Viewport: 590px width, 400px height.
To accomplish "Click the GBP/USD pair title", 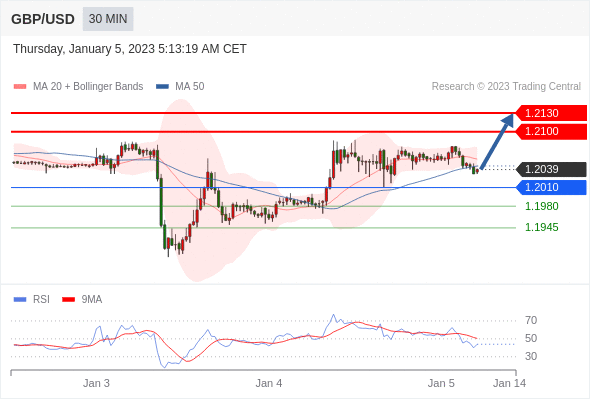I will (43, 19).
